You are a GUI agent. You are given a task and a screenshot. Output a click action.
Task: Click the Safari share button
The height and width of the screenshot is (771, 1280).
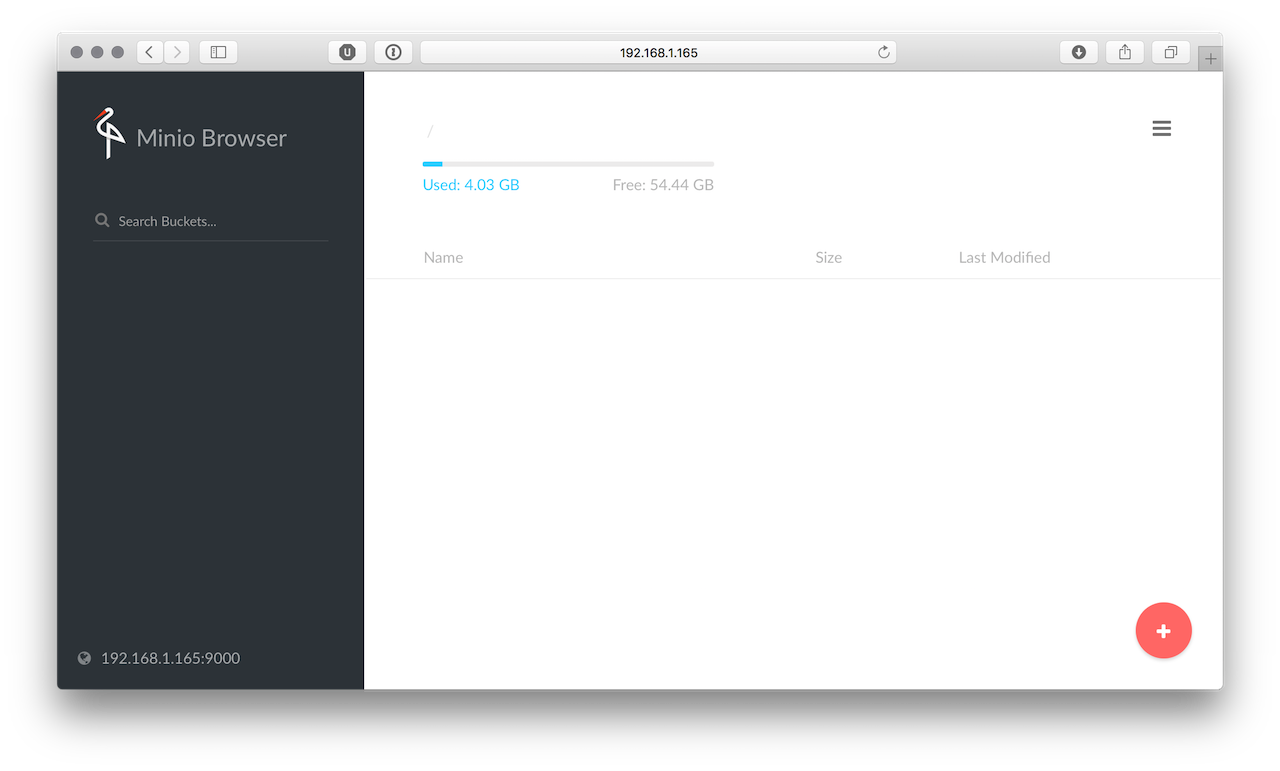pos(1125,52)
